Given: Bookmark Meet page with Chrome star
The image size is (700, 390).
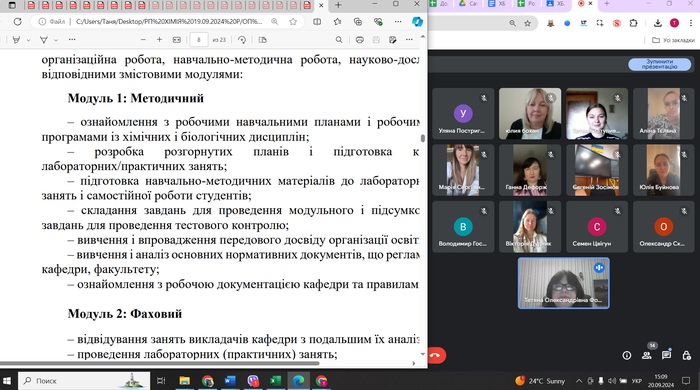Looking at the screenshot, I should click(x=528, y=23).
